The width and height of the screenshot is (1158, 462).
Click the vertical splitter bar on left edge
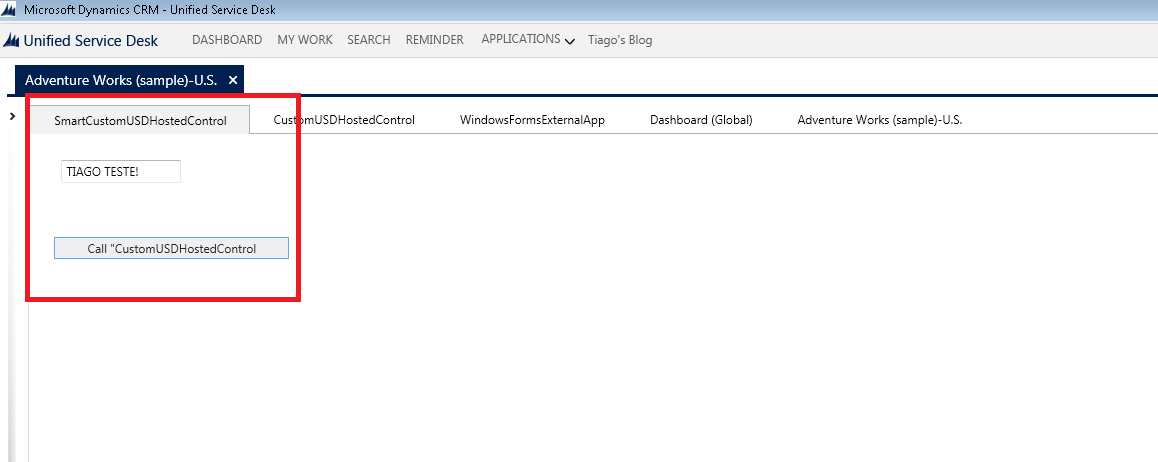[28, 300]
